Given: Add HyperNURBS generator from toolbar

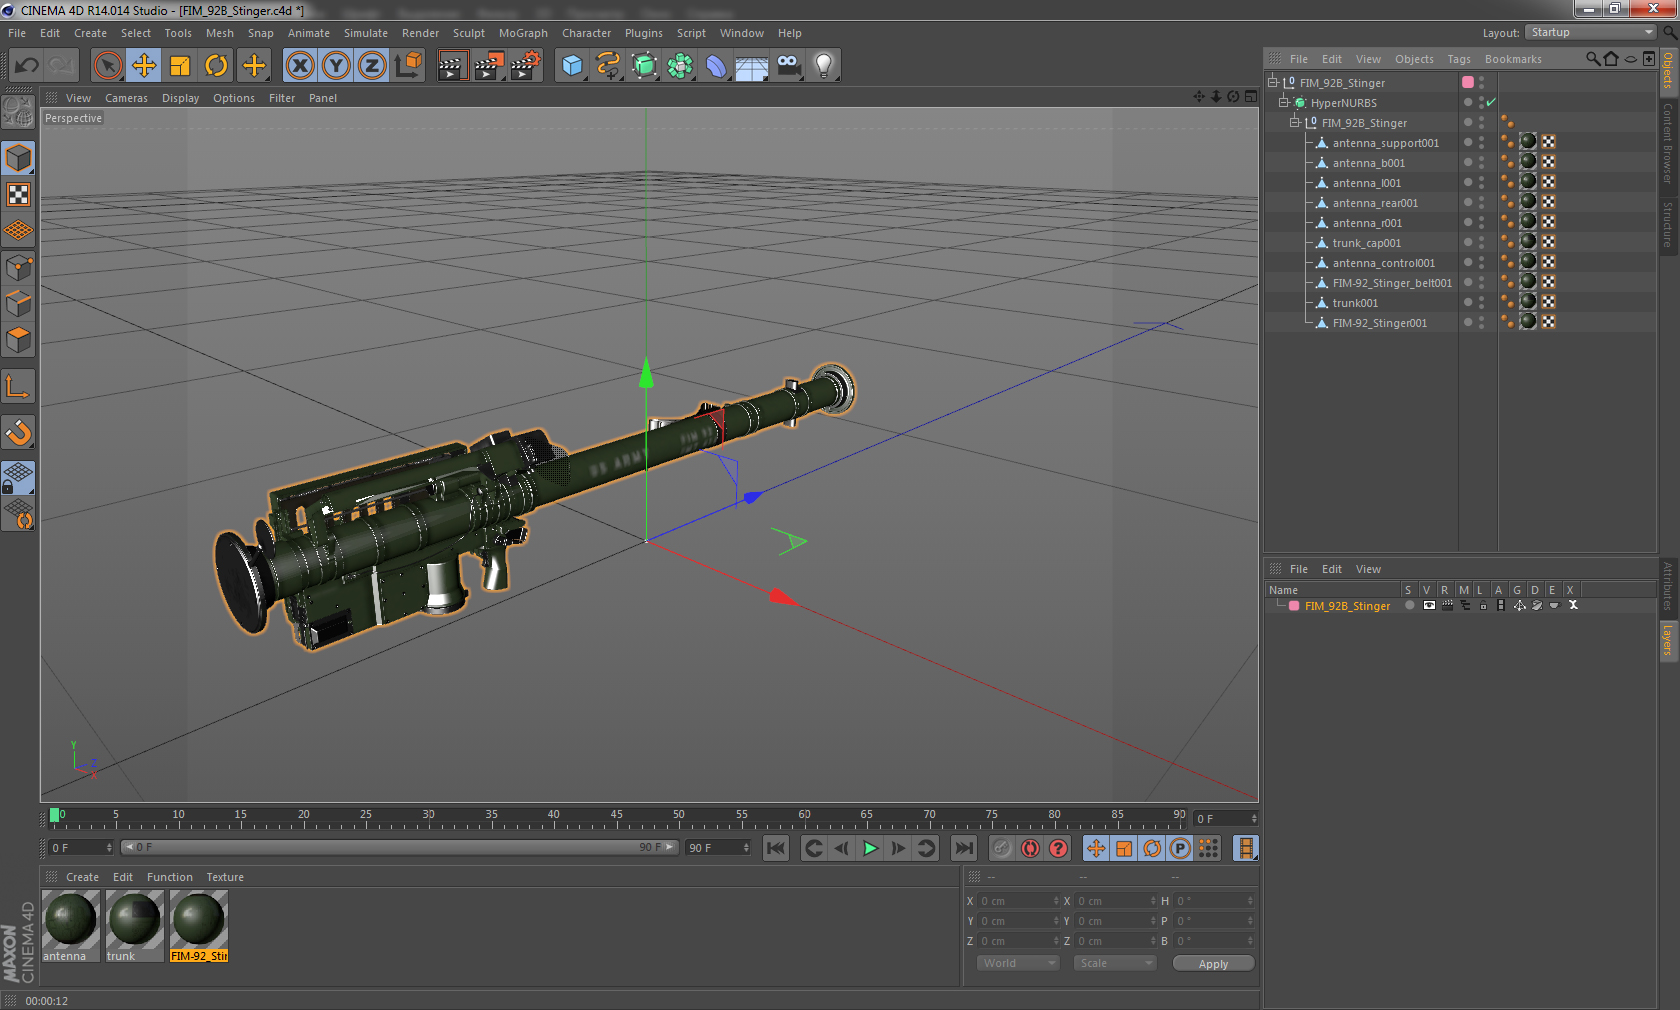Looking at the screenshot, I should pyautogui.click(x=645, y=66).
